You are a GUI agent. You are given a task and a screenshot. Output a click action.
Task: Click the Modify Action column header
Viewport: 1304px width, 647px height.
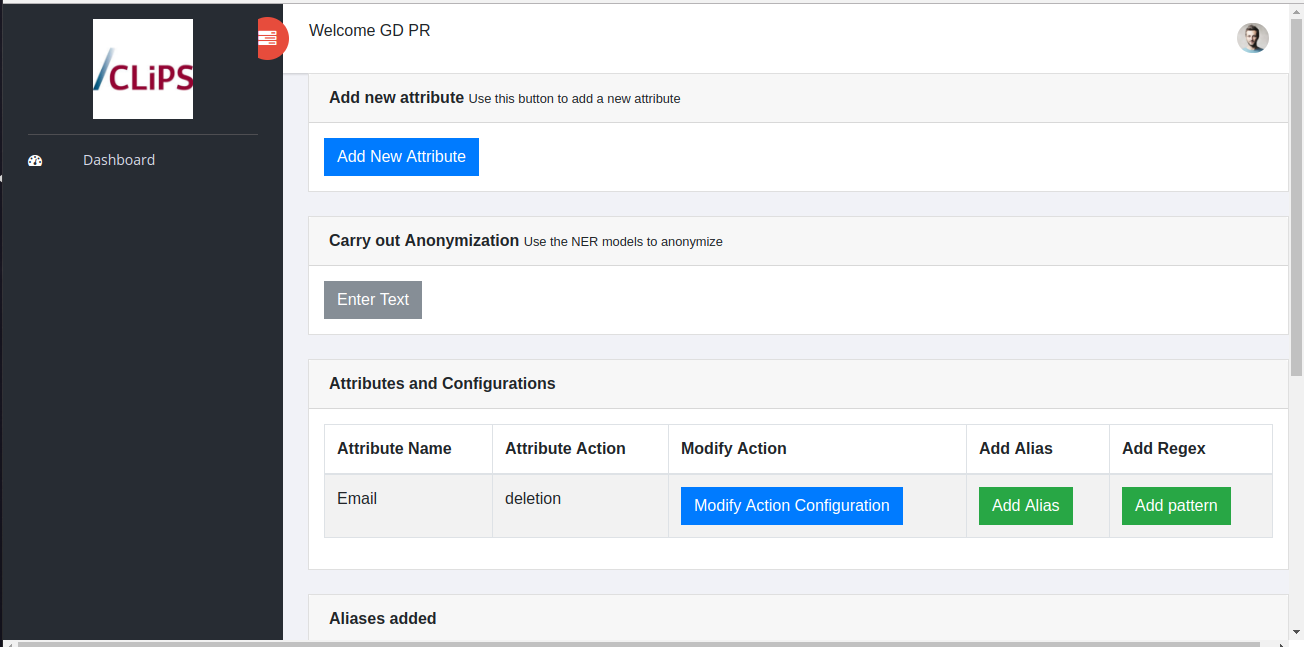pos(817,449)
